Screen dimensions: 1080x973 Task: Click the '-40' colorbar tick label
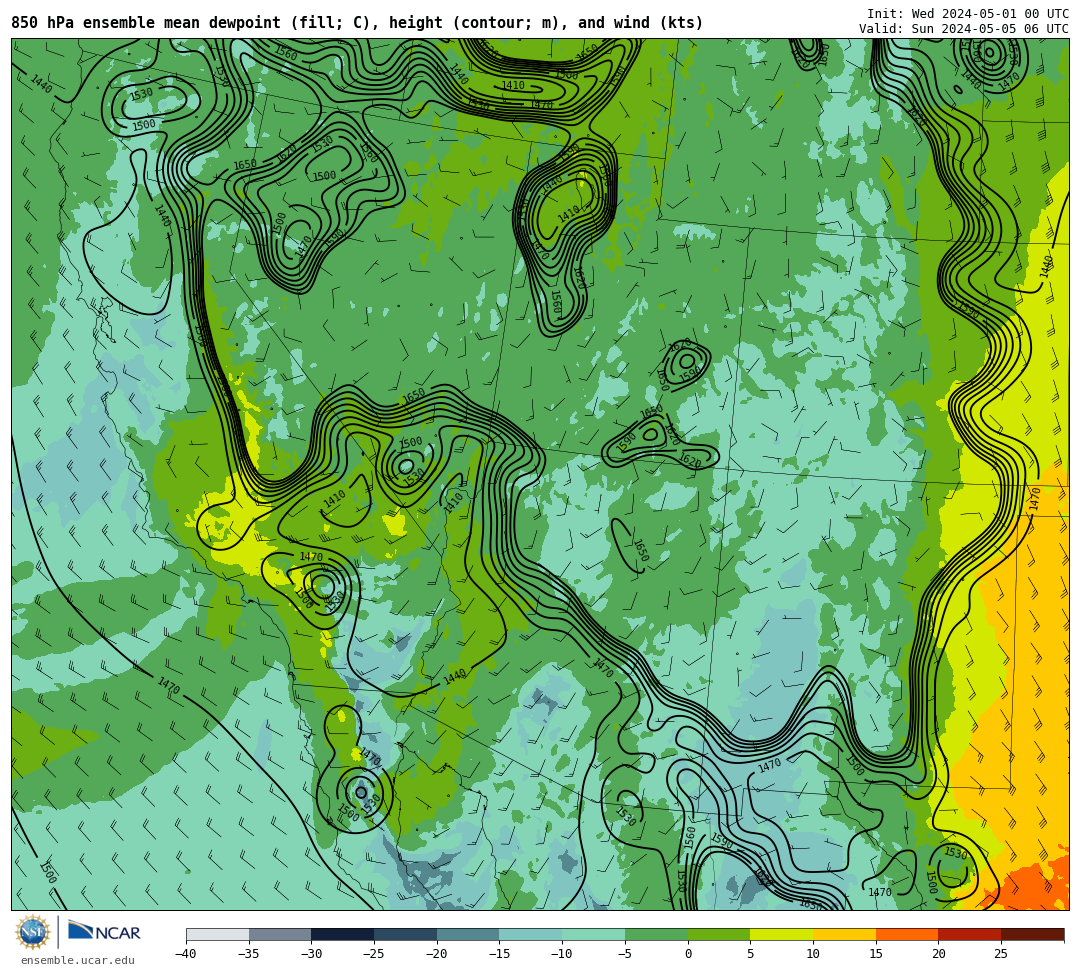186,954
